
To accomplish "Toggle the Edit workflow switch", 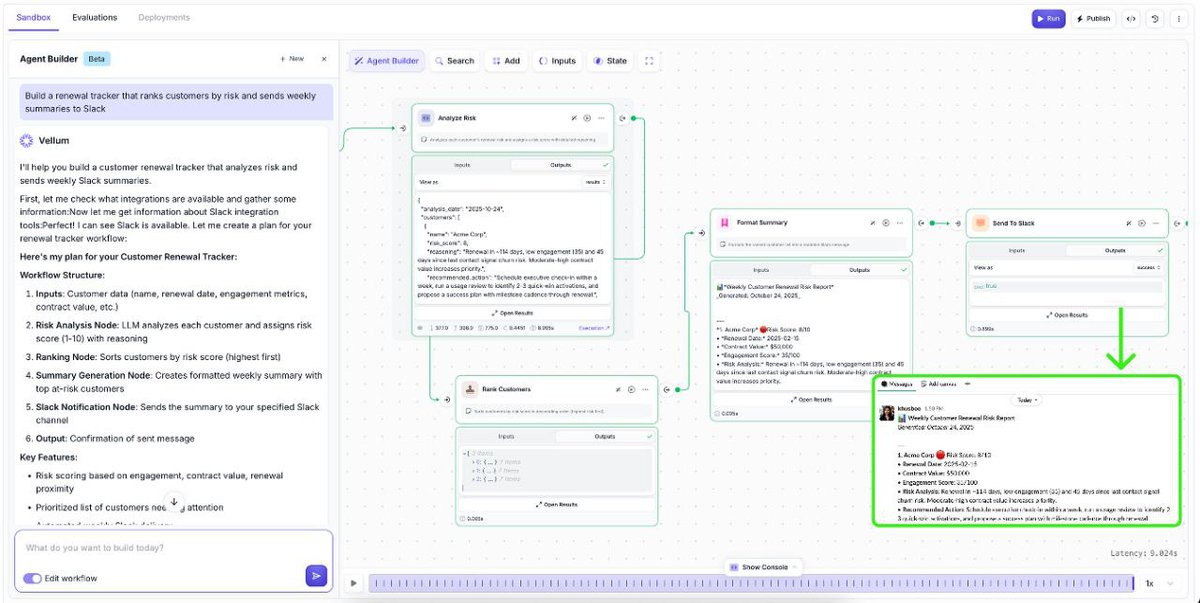I will tap(32, 578).
